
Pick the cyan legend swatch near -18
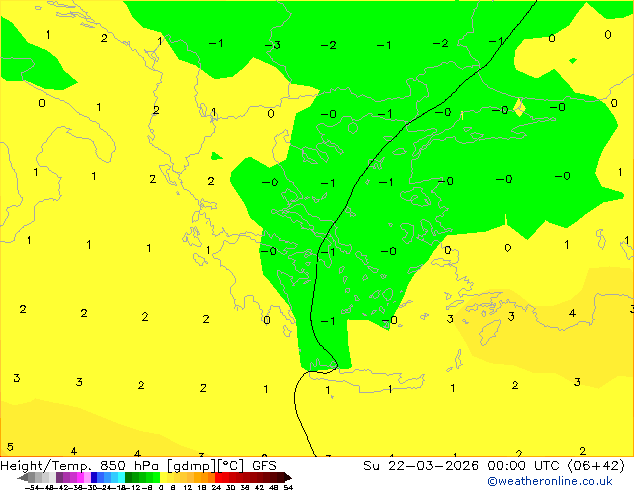(x=121, y=477)
